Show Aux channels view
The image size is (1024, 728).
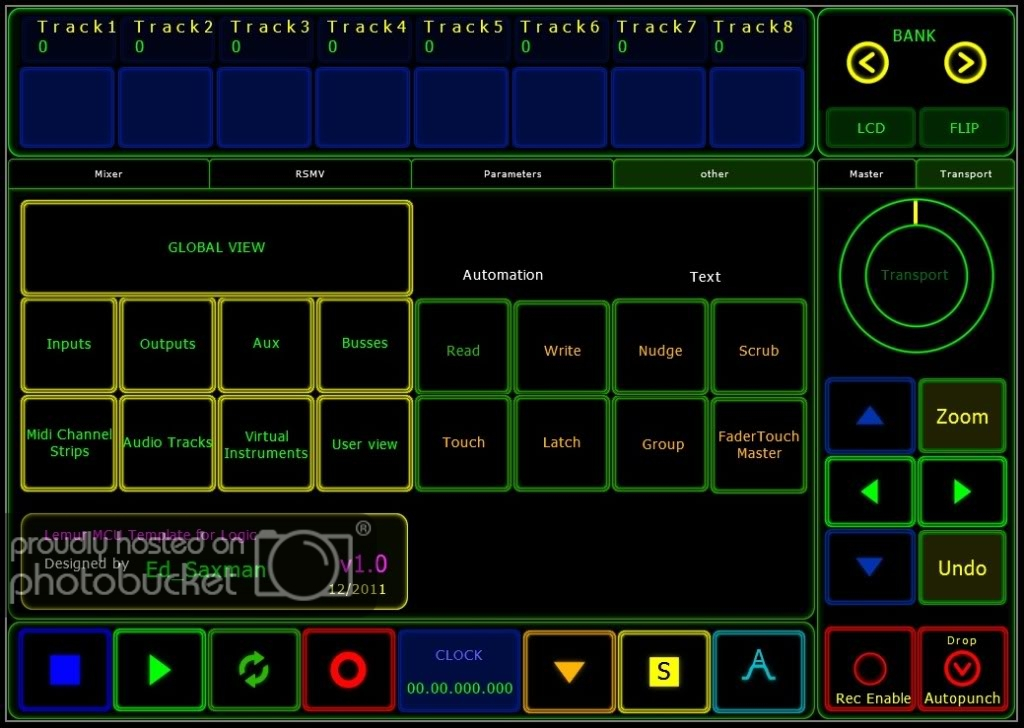[x=266, y=344]
